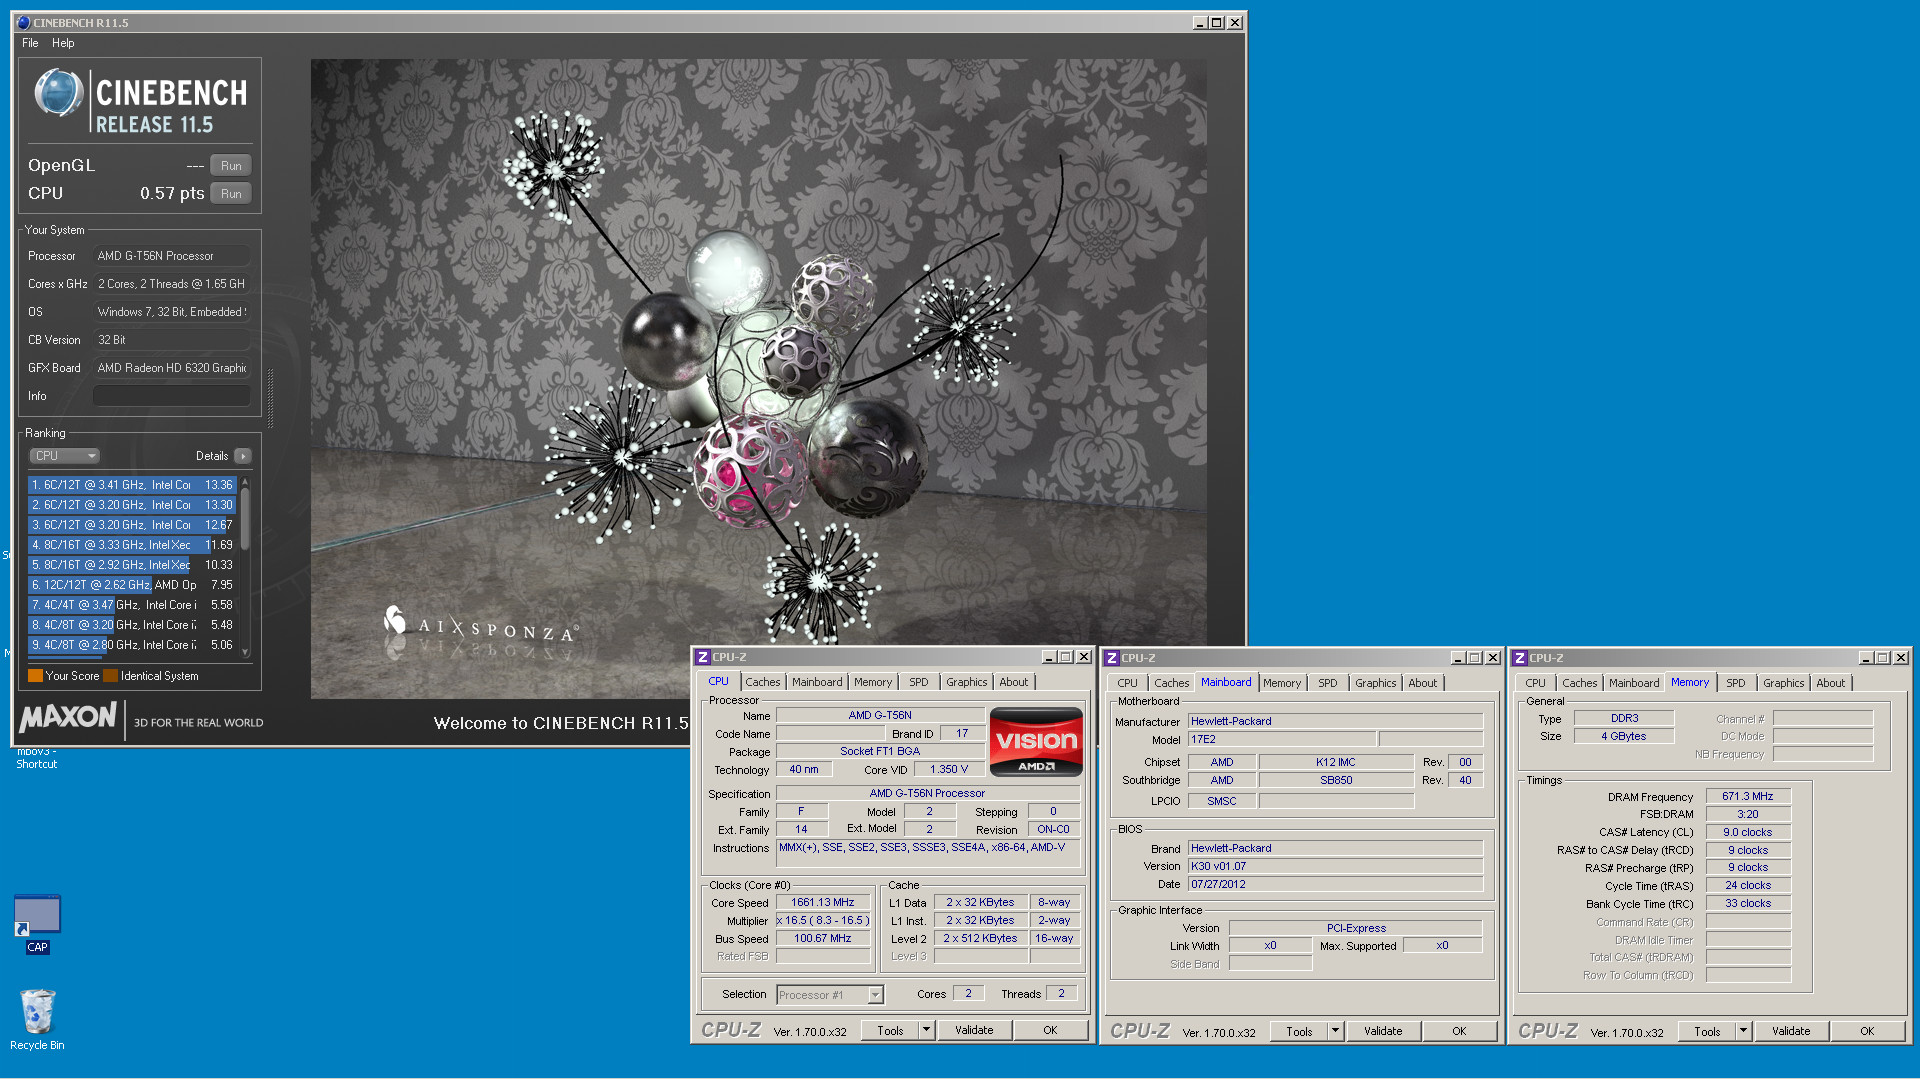Switch to SPD tab in Mainboard CPU-Z window
Viewport: 1920px width, 1080px height.
1327,683
